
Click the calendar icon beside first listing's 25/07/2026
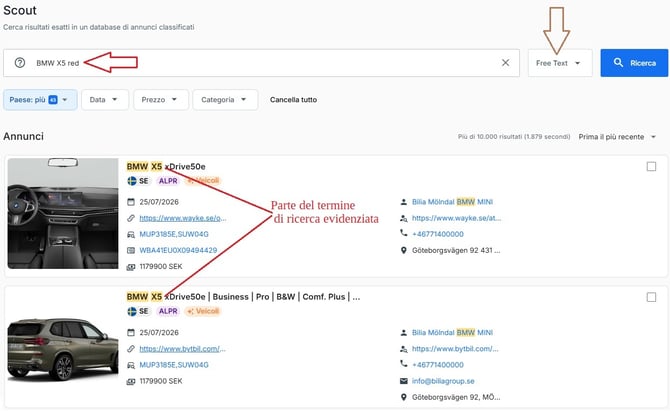pyautogui.click(x=131, y=202)
